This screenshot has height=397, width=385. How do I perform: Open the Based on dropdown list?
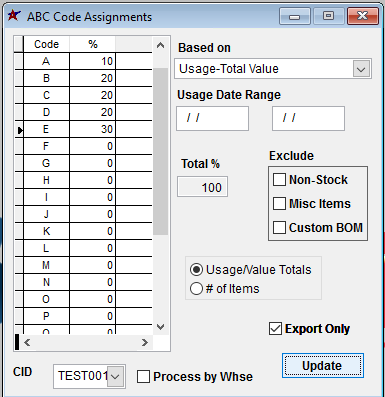(x=361, y=69)
